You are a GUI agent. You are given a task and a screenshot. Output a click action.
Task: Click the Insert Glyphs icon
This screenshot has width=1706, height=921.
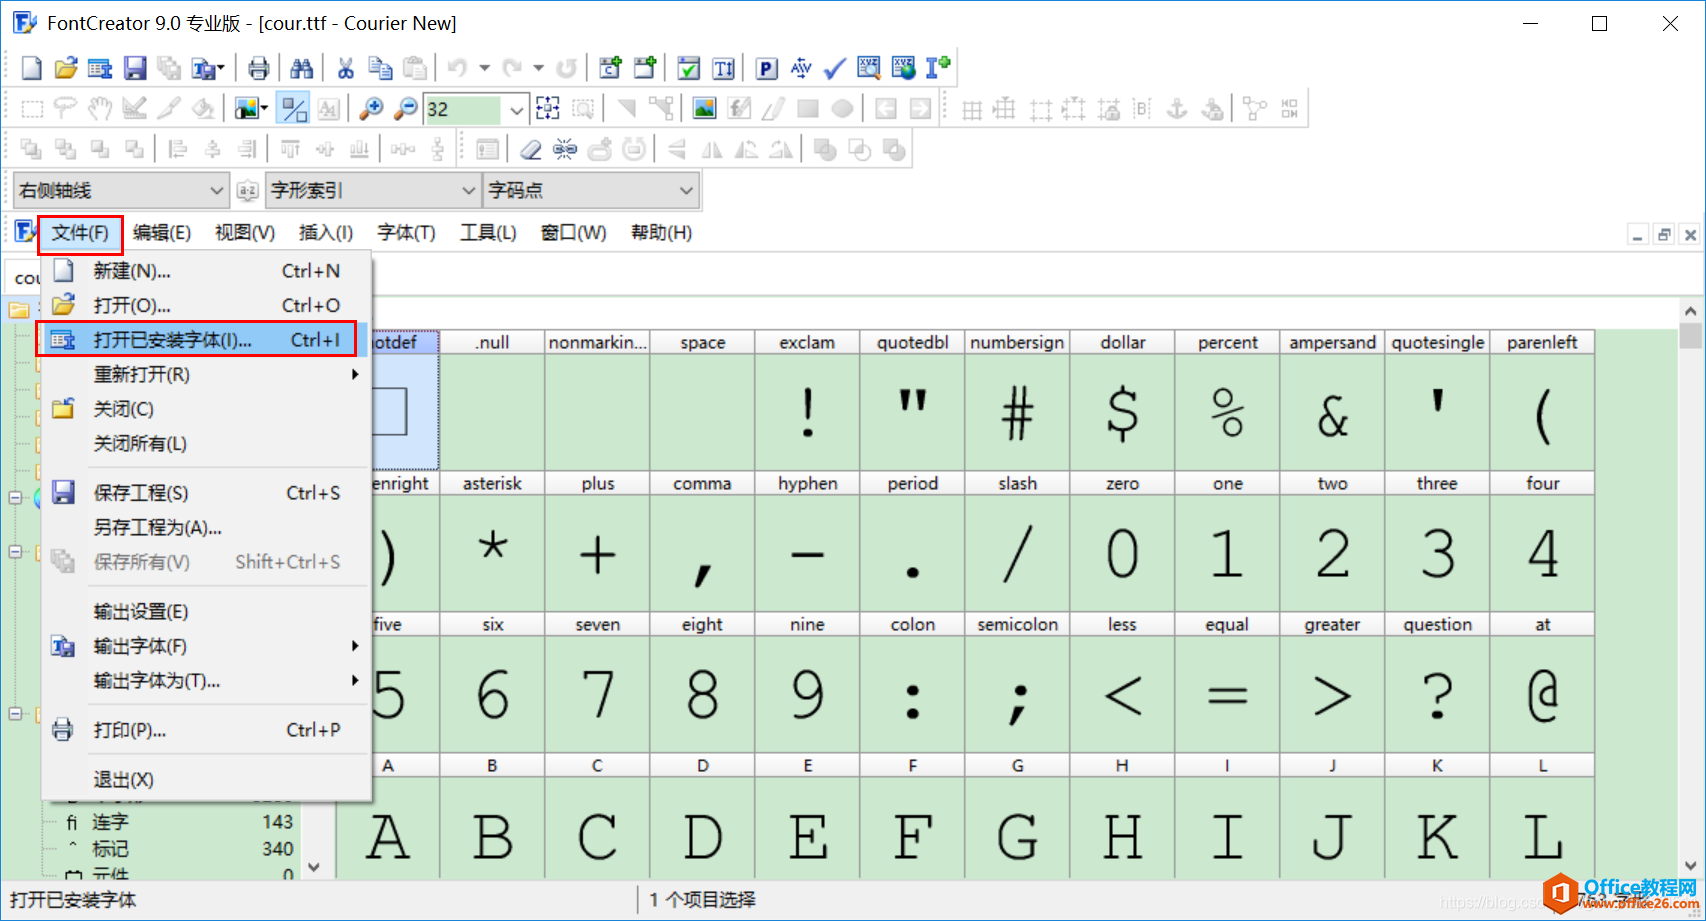(645, 68)
